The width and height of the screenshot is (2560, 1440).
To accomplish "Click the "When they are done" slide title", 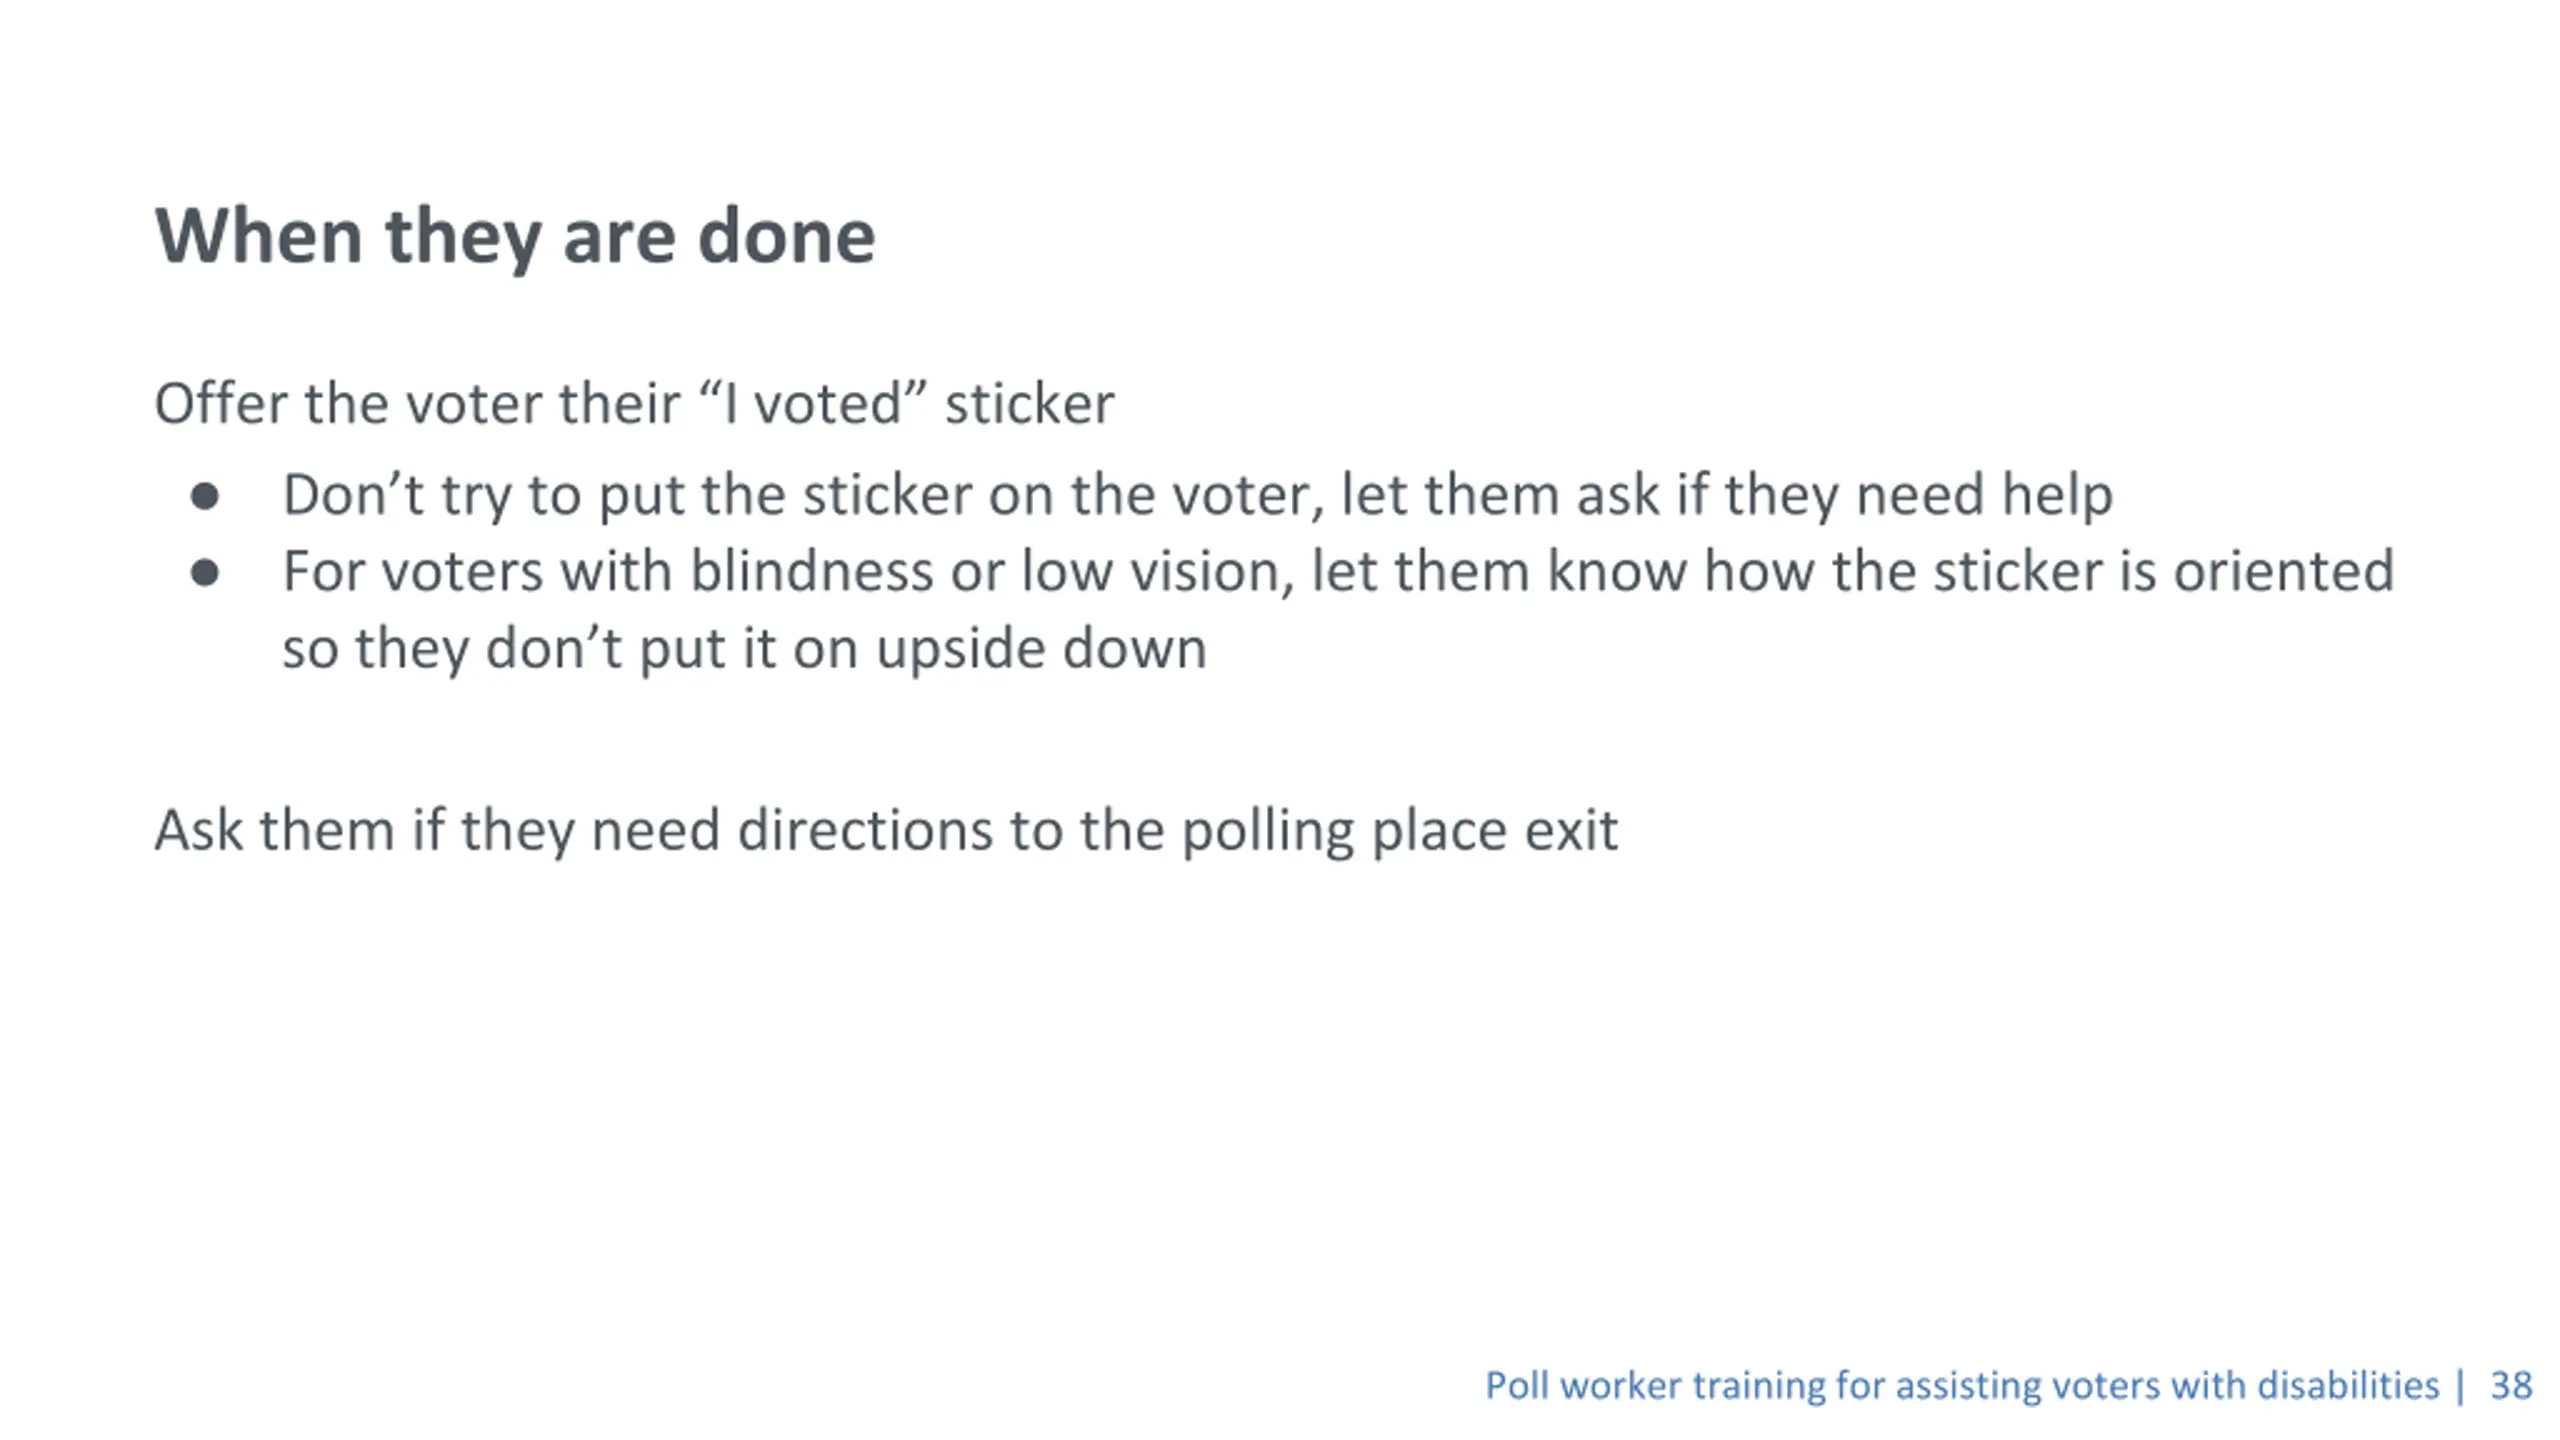I will [x=515, y=237].
